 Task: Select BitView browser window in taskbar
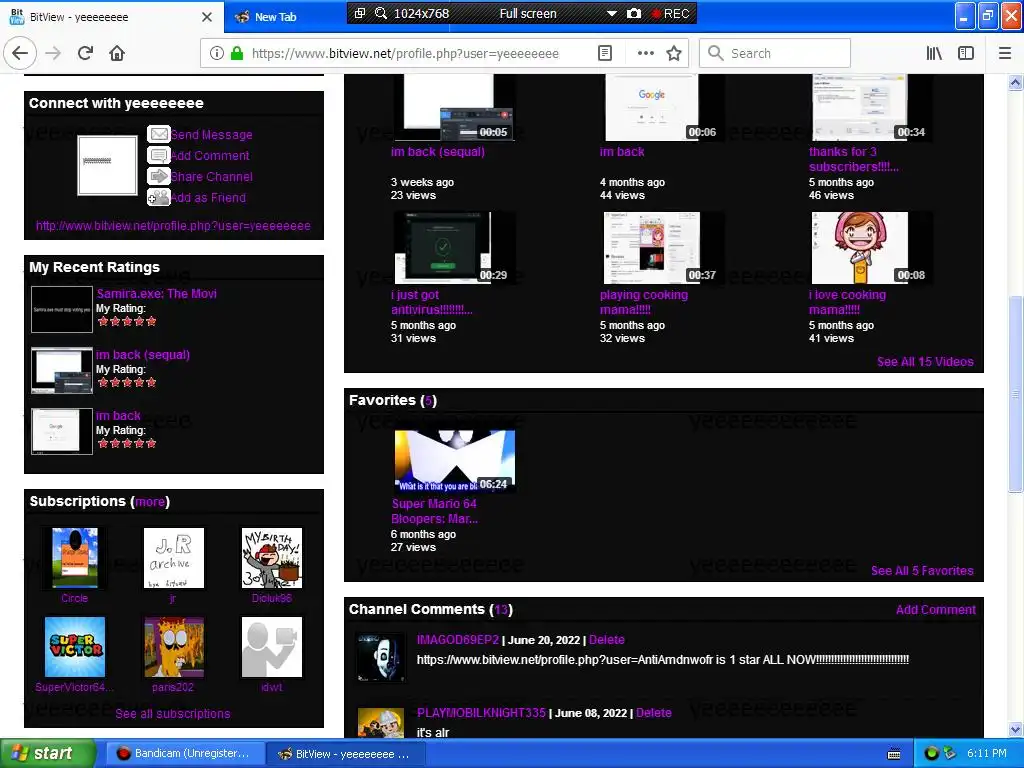(345, 754)
